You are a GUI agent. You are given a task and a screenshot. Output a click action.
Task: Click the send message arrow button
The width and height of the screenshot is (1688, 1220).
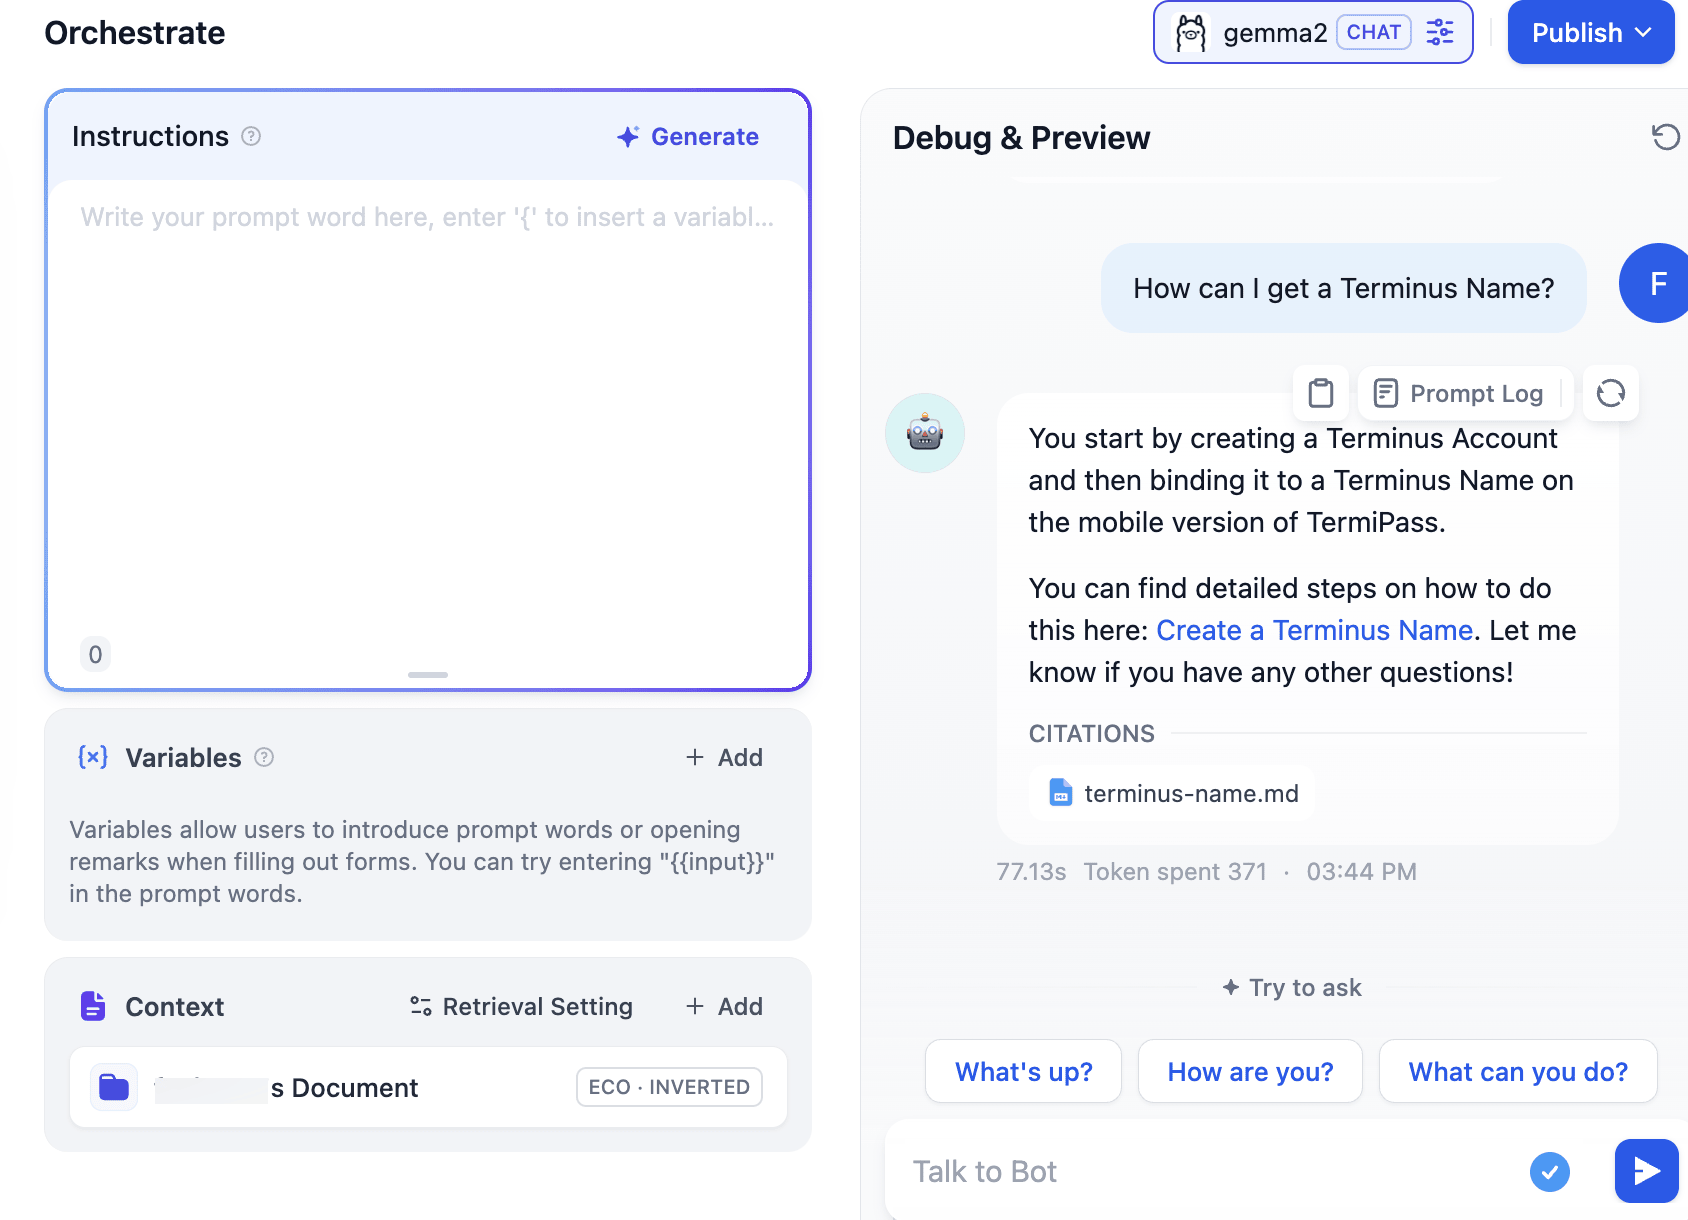coord(1645,1171)
